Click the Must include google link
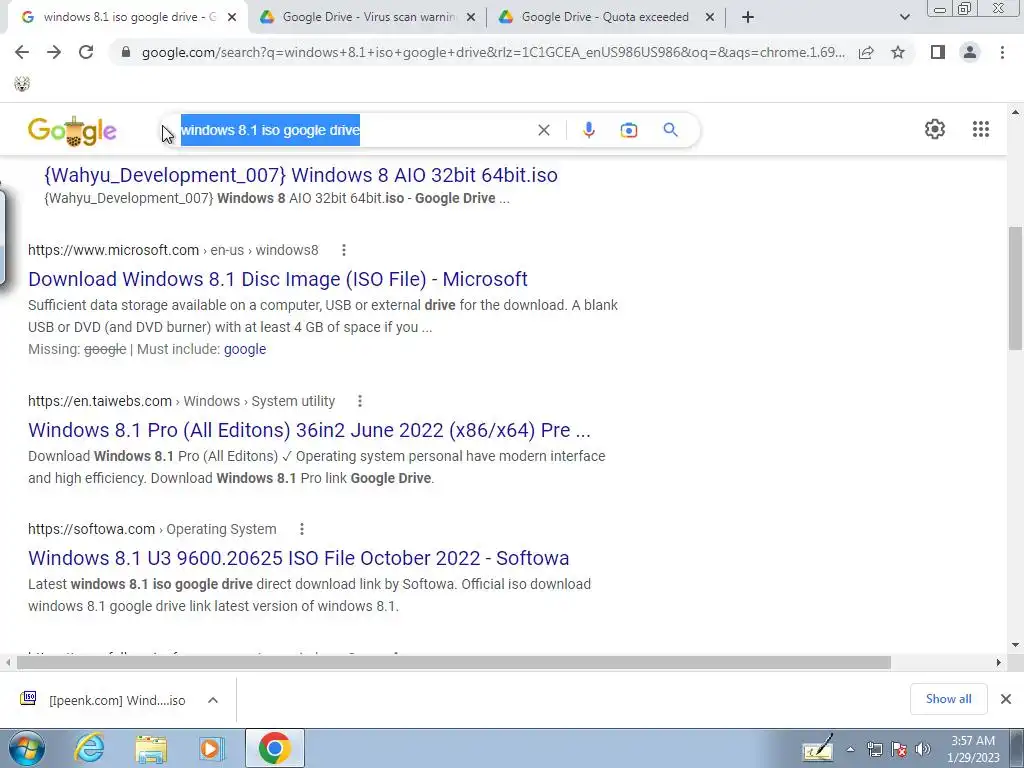Screen dimensions: 1024x768 (x=245, y=349)
